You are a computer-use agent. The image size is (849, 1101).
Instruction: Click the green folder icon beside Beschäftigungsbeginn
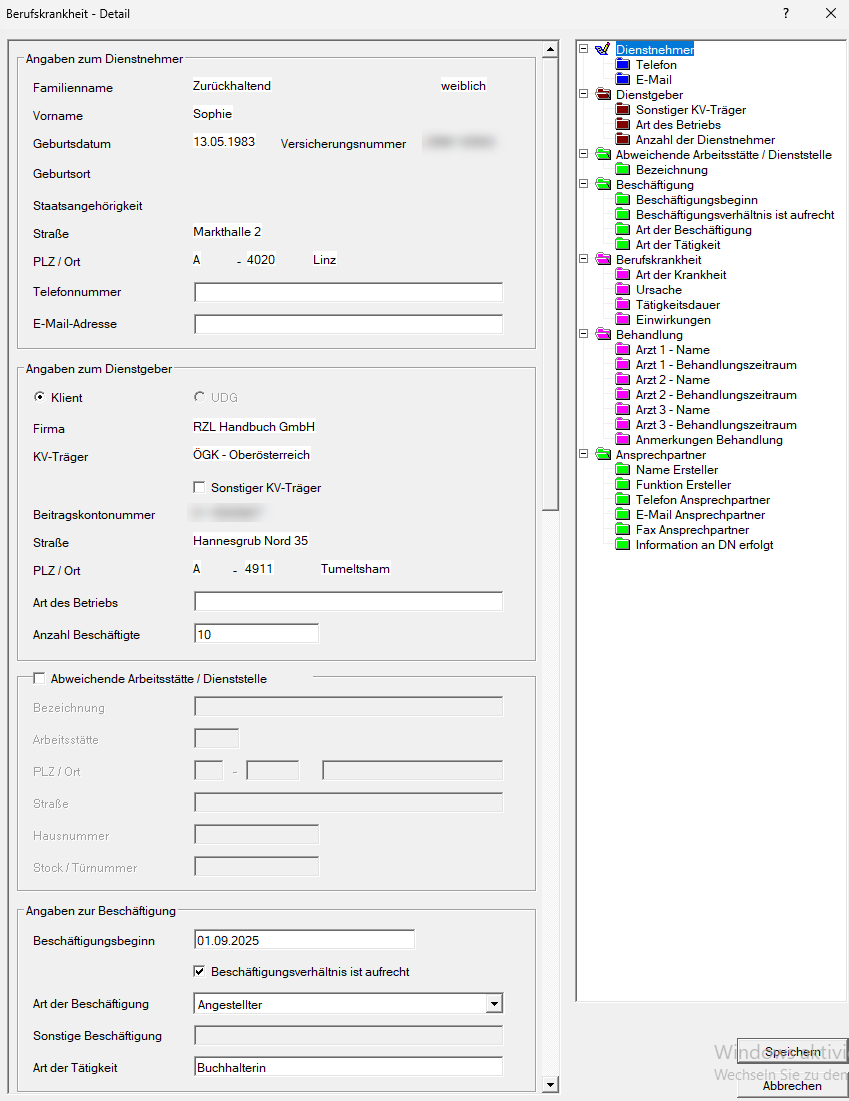tap(623, 200)
